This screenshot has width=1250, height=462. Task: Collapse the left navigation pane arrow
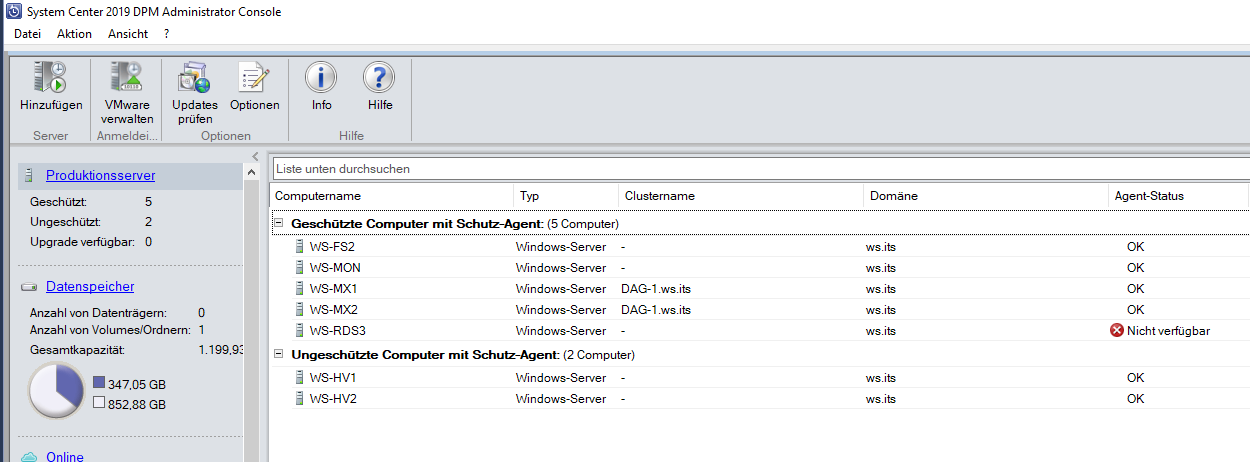pos(255,155)
